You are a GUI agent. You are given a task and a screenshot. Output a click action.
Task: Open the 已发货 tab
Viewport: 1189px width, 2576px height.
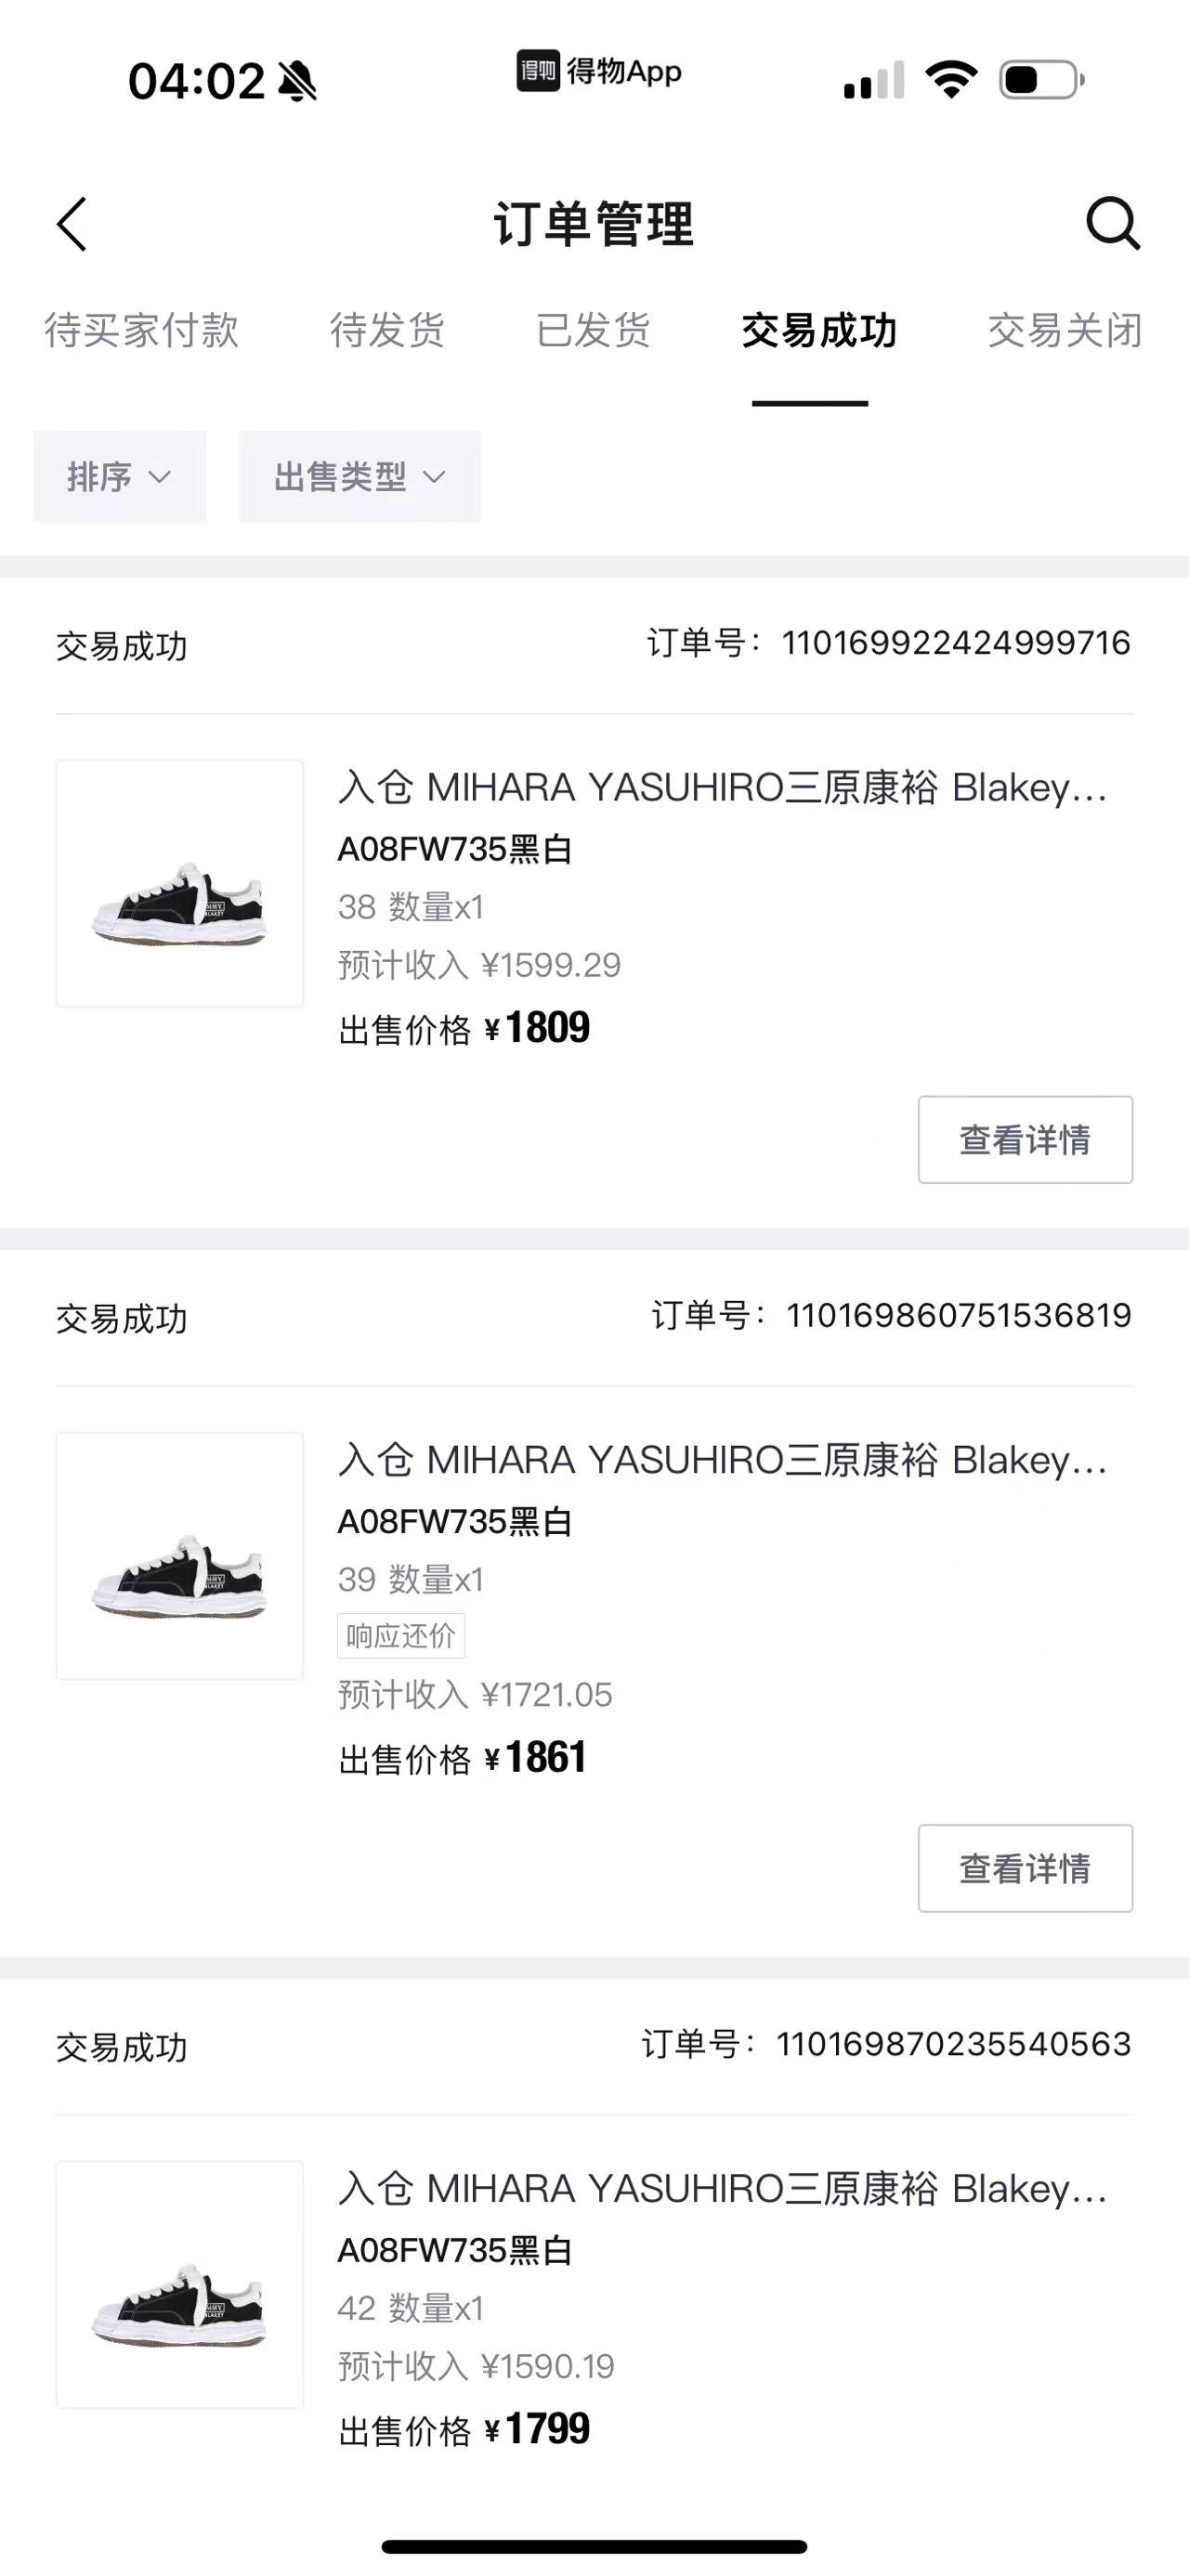(593, 330)
